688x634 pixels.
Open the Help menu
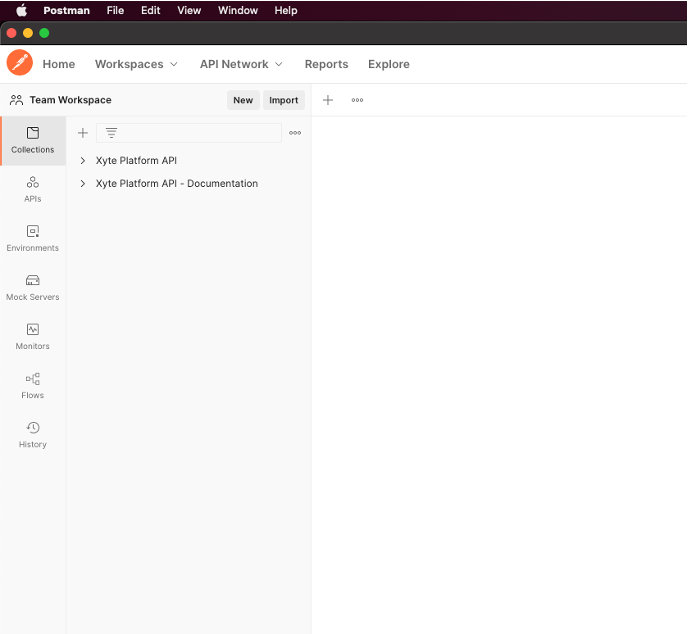(286, 11)
